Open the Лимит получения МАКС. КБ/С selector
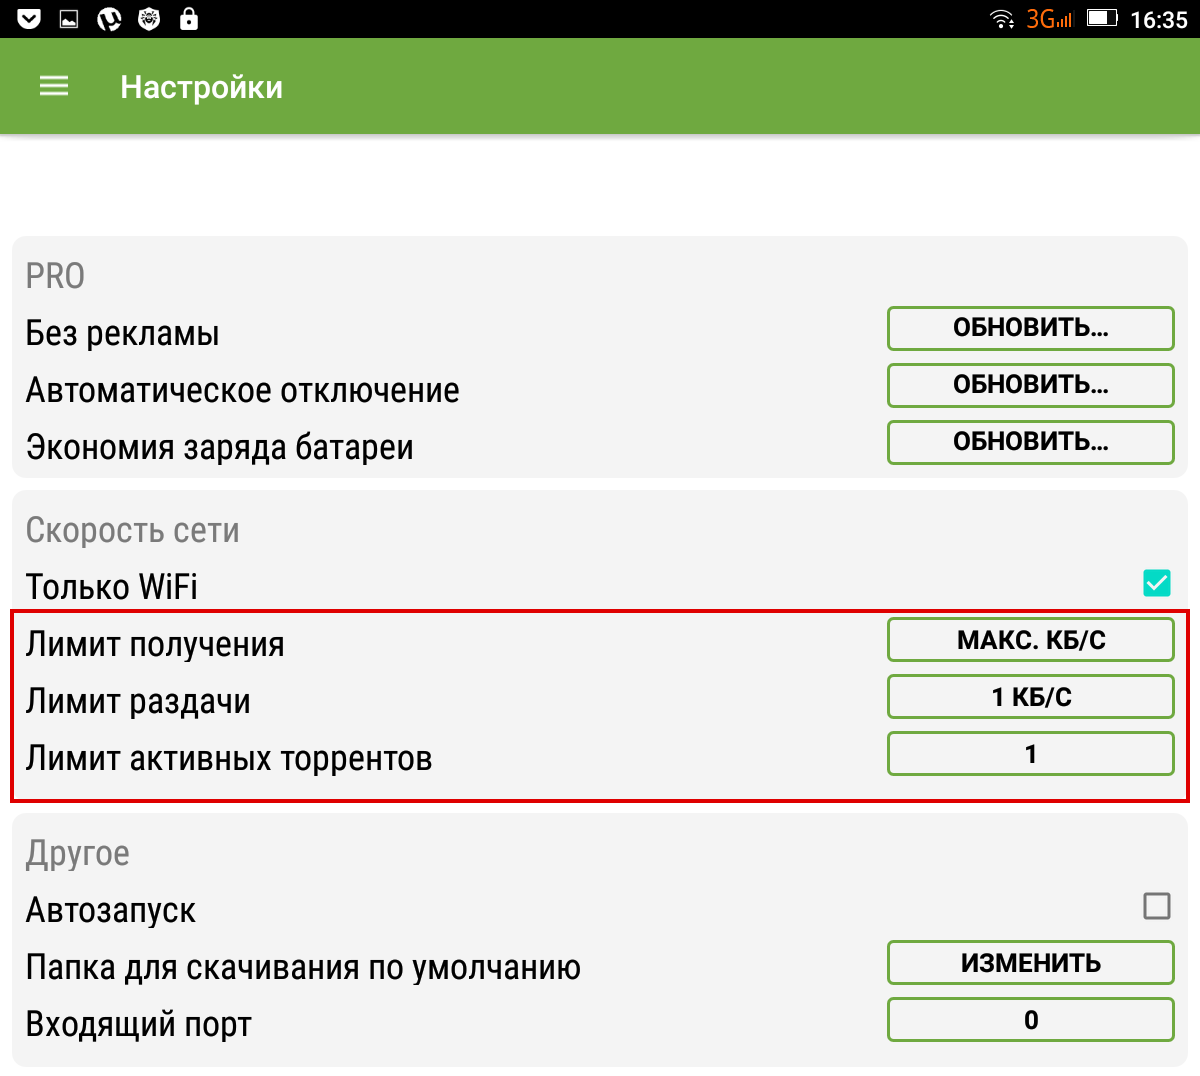The width and height of the screenshot is (1200, 1076). [x=1030, y=640]
